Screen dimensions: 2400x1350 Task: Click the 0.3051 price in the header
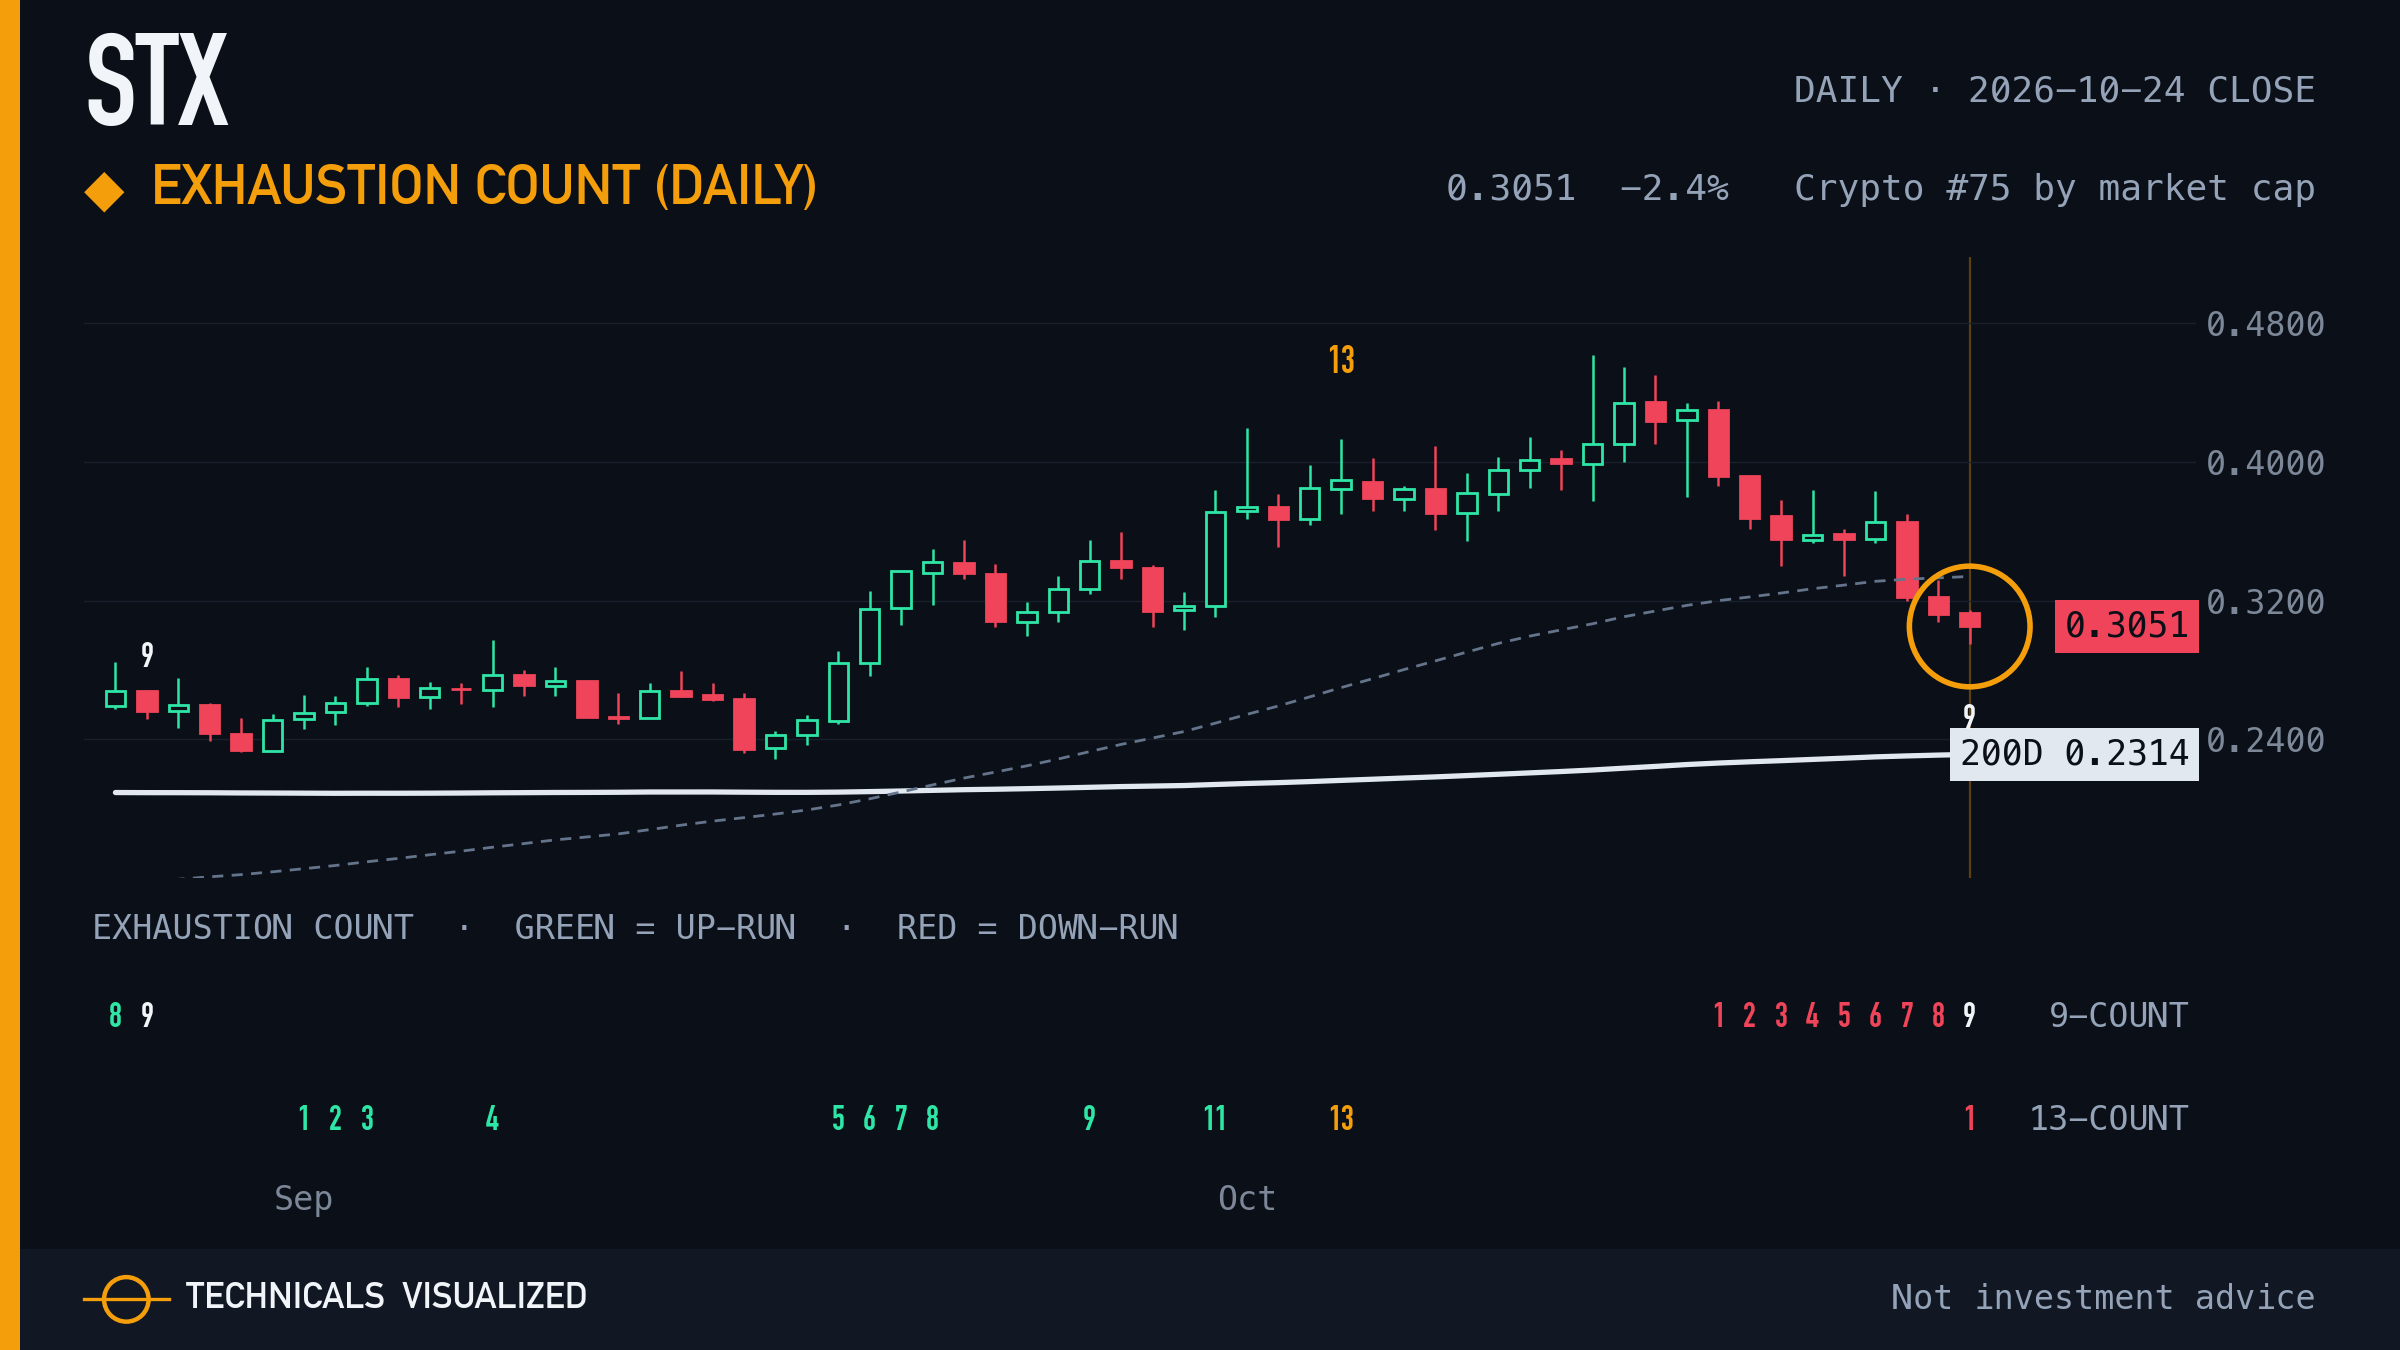tap(1510, 188)
